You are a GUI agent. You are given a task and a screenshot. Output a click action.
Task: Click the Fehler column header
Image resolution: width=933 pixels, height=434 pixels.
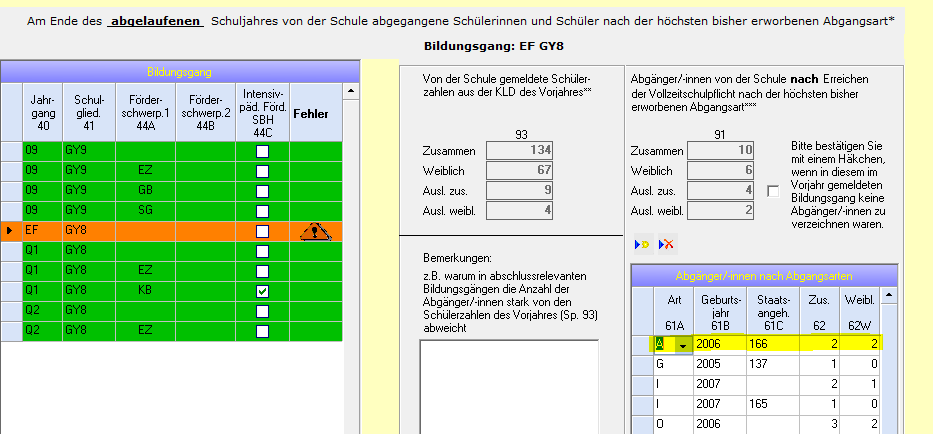point(310,115)
